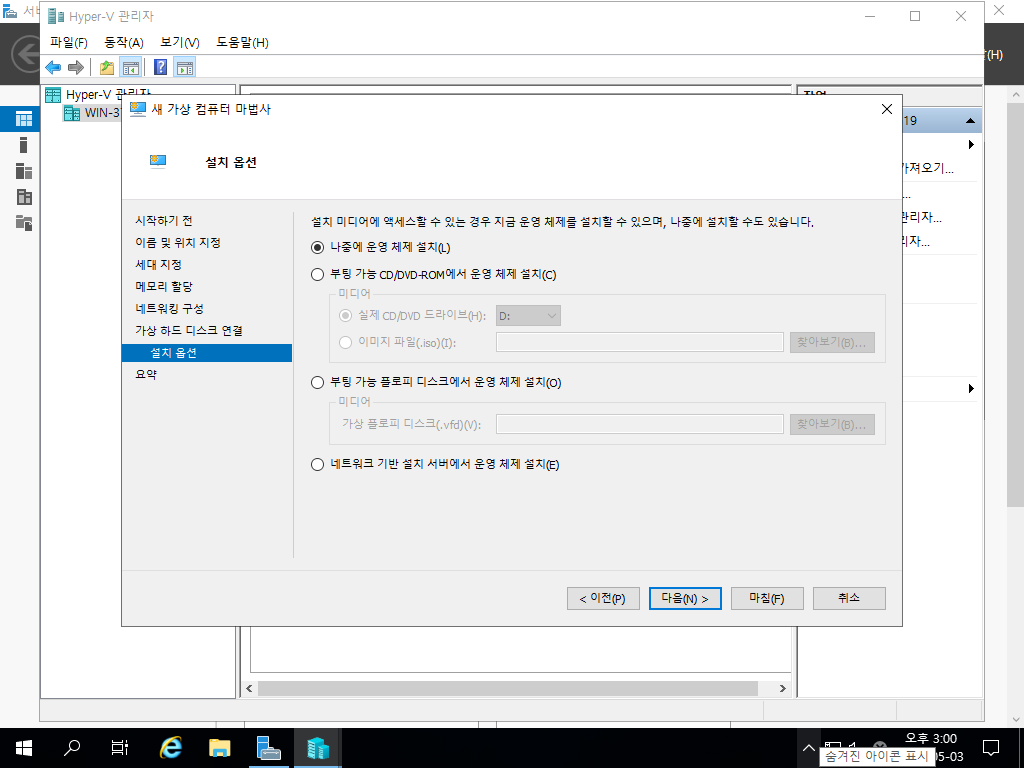This screenshot has width=1024, height=768.
Task: Click the 취소 button
Action: coord(849,598)
